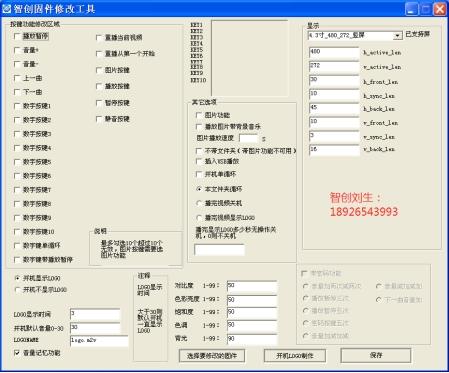Check 数字按键10 option
449x373 pixels.
pos(17,232)
